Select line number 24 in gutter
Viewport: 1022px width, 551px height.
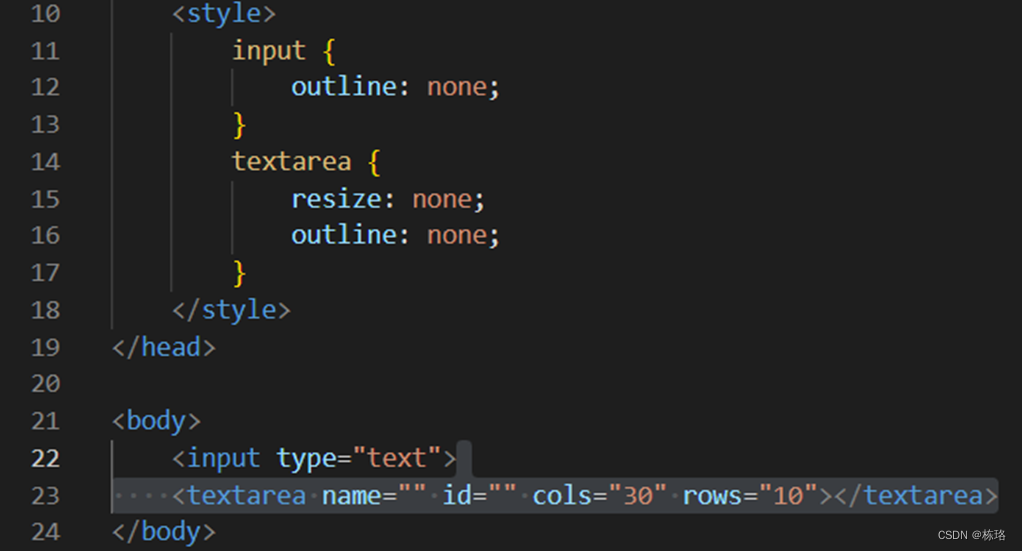(x=46, y=531)
